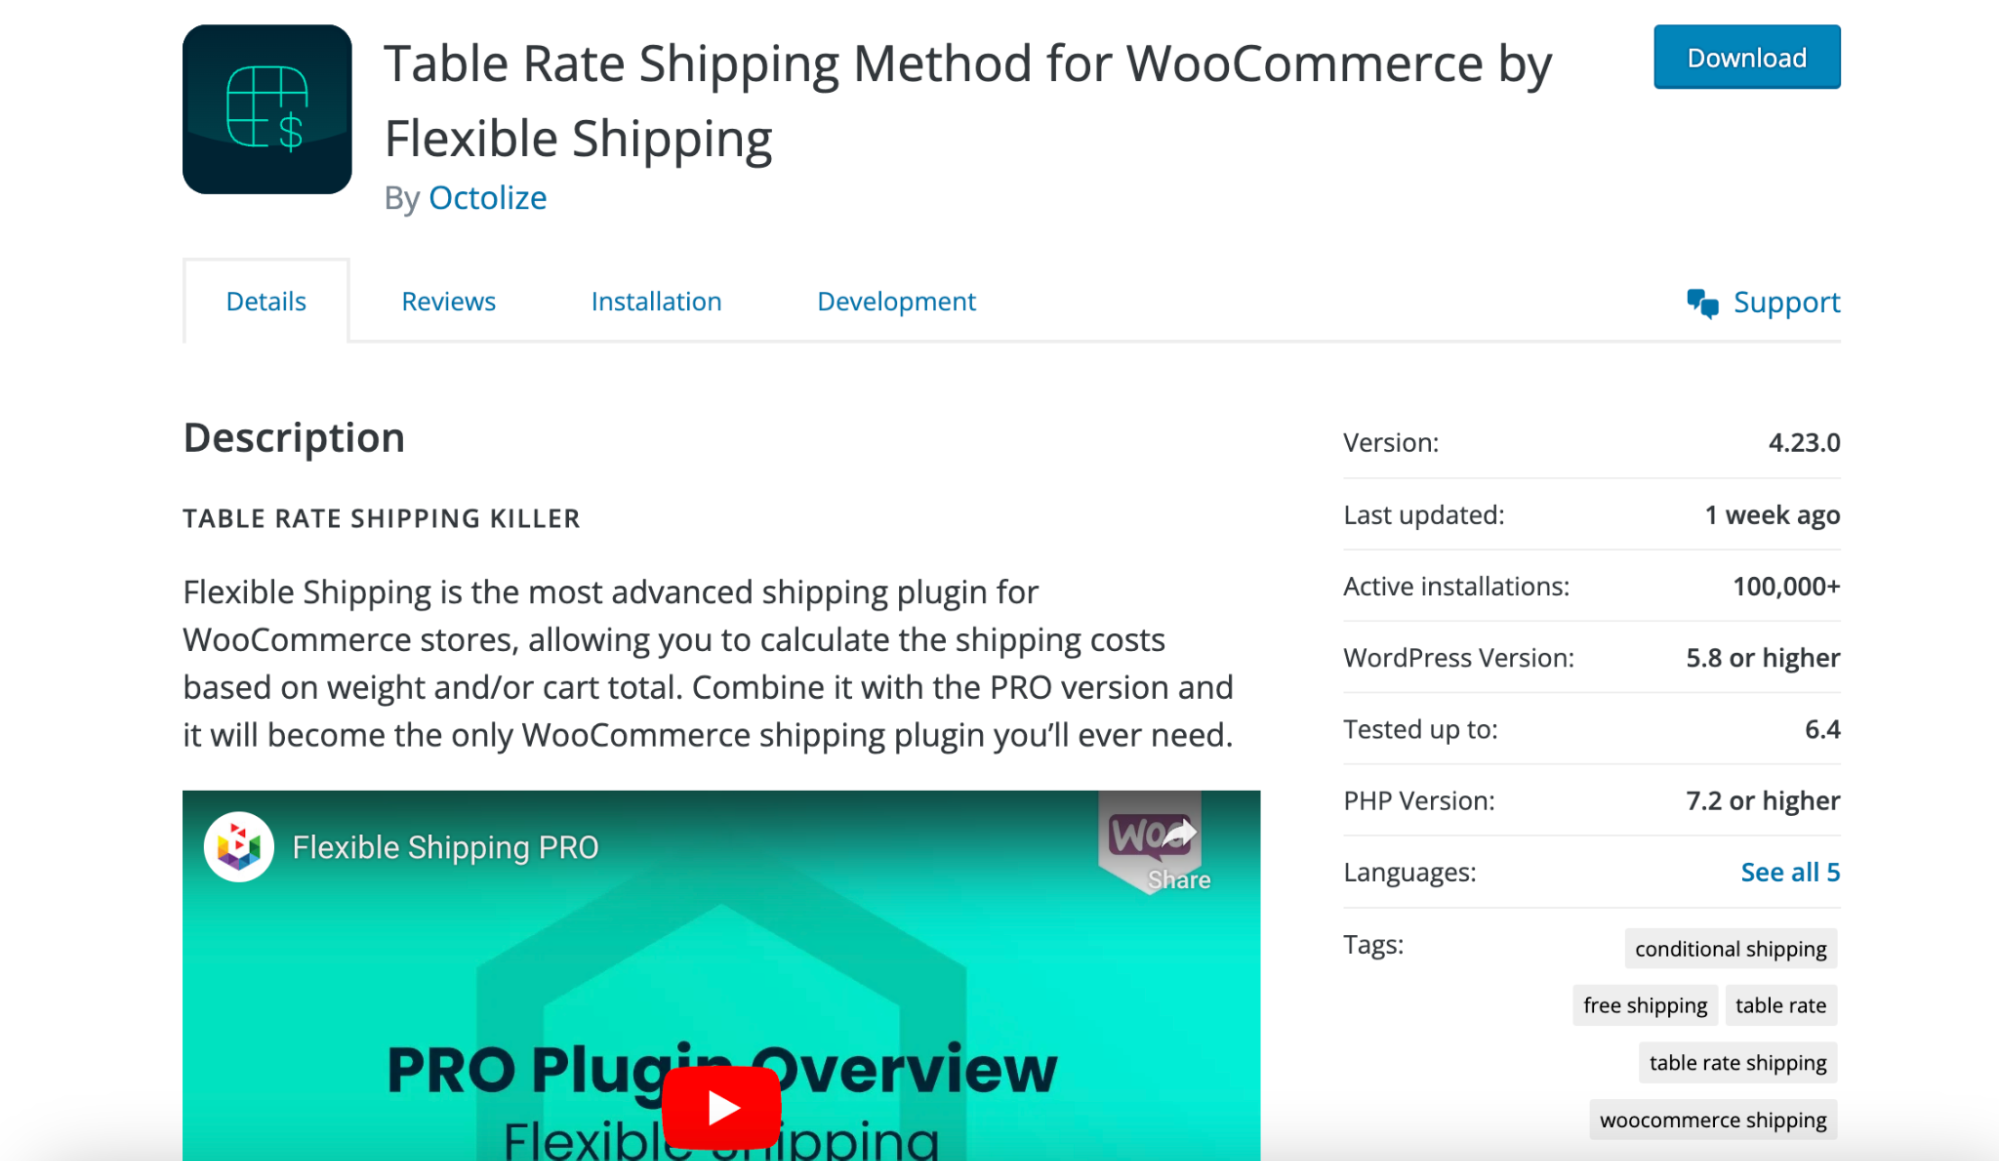The width and height of the screenshot is (1999, 1161).
Task: Select the Installation tab
Action: point(655,300)
